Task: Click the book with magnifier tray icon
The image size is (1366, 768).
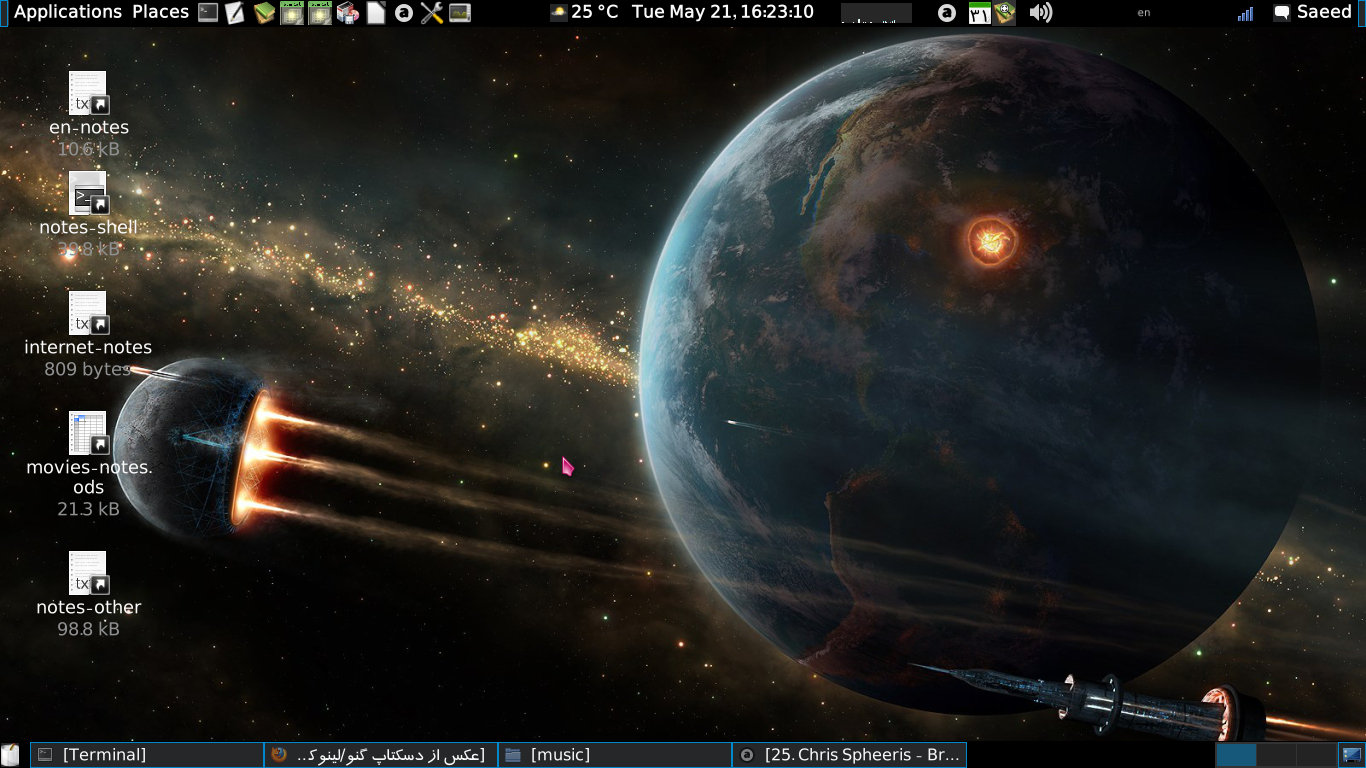Action: point(1005,13)
